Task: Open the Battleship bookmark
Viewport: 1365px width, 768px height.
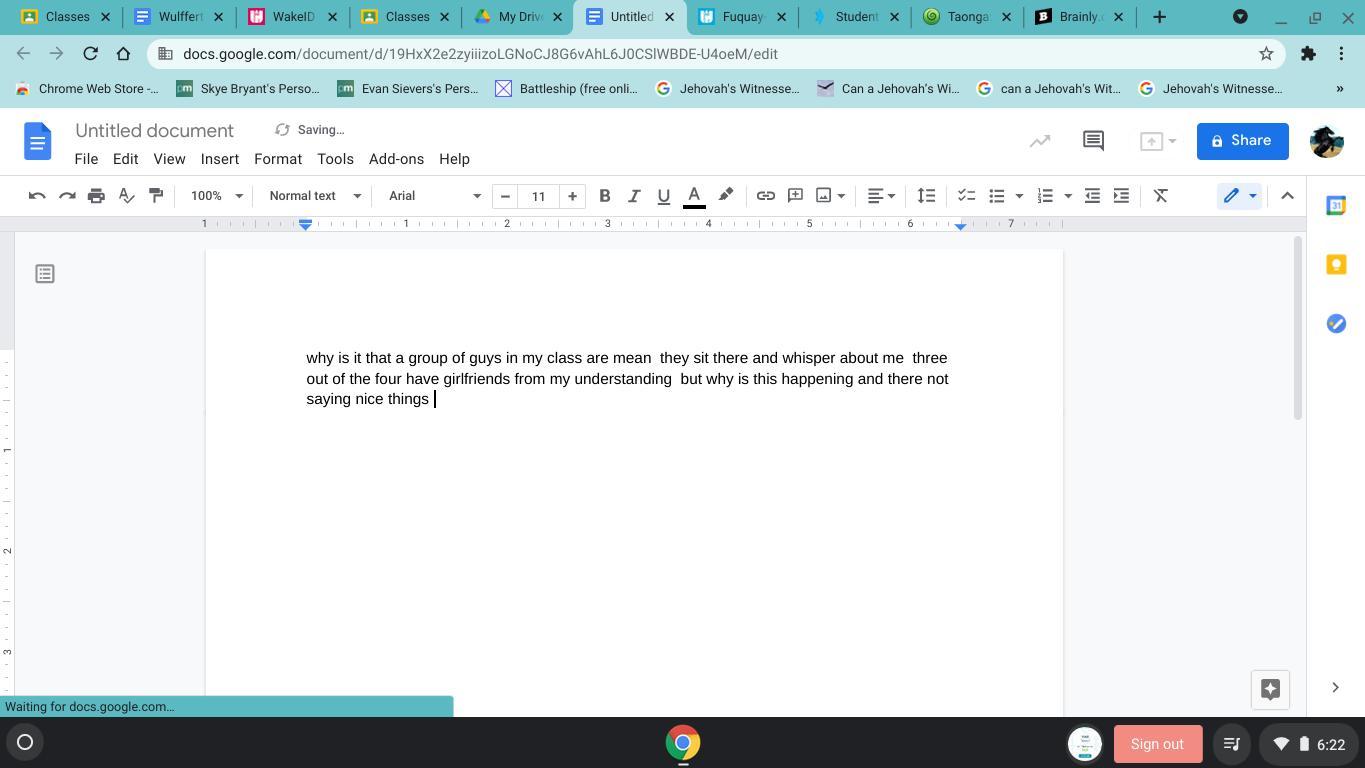Action: 566,89
